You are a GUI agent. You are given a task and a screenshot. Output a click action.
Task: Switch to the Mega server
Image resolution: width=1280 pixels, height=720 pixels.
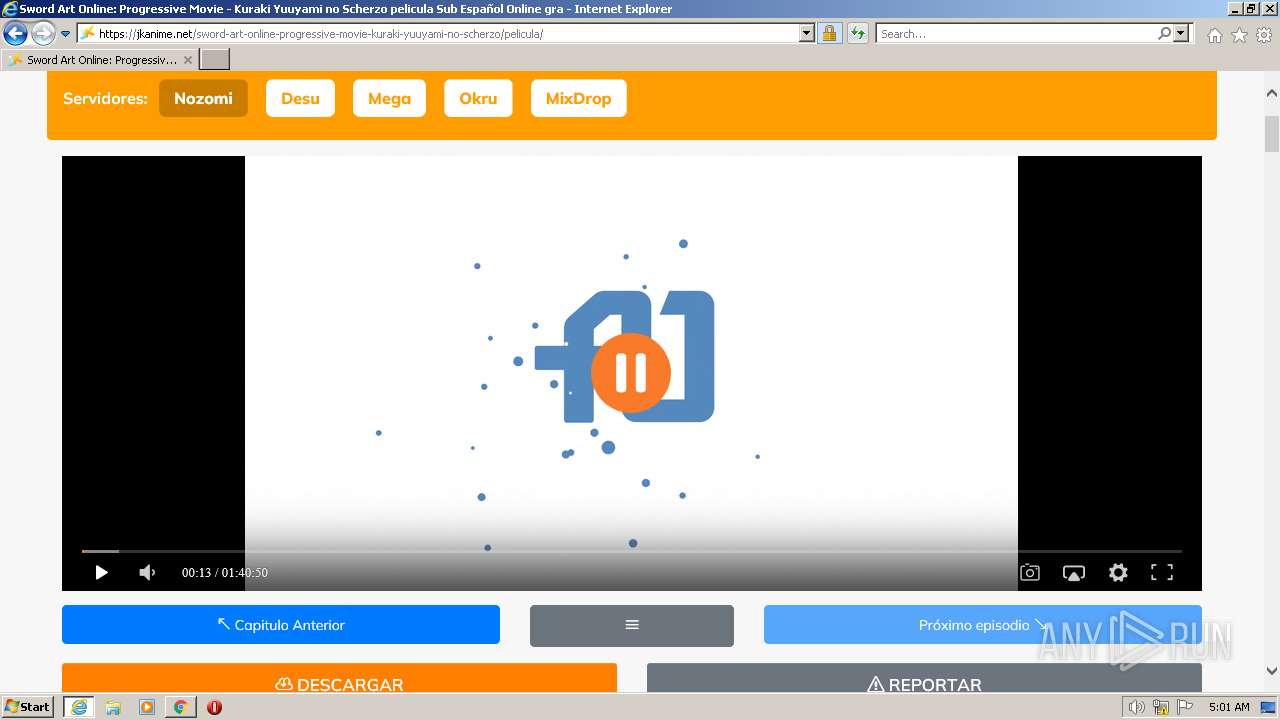389,98
